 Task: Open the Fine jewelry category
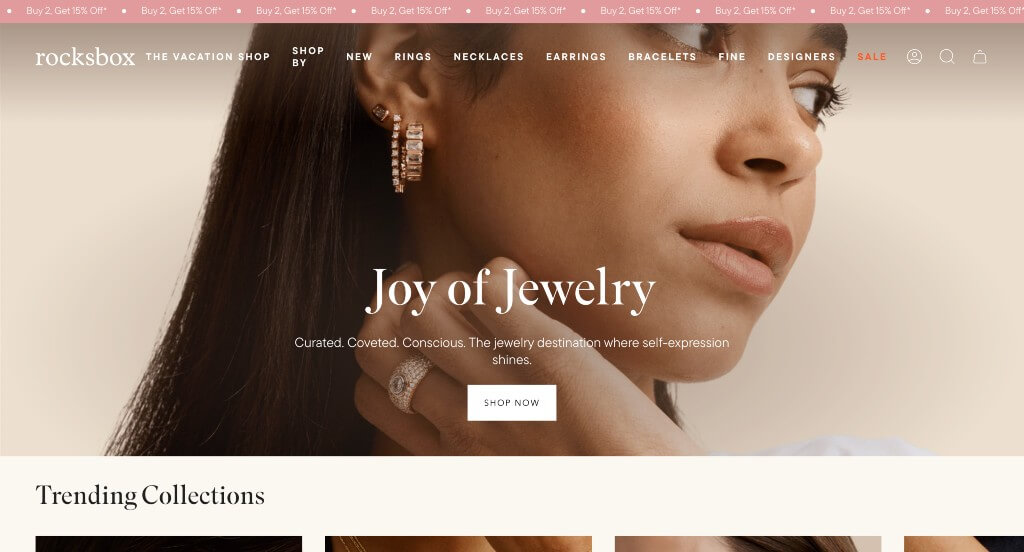(x=732, y=57)
